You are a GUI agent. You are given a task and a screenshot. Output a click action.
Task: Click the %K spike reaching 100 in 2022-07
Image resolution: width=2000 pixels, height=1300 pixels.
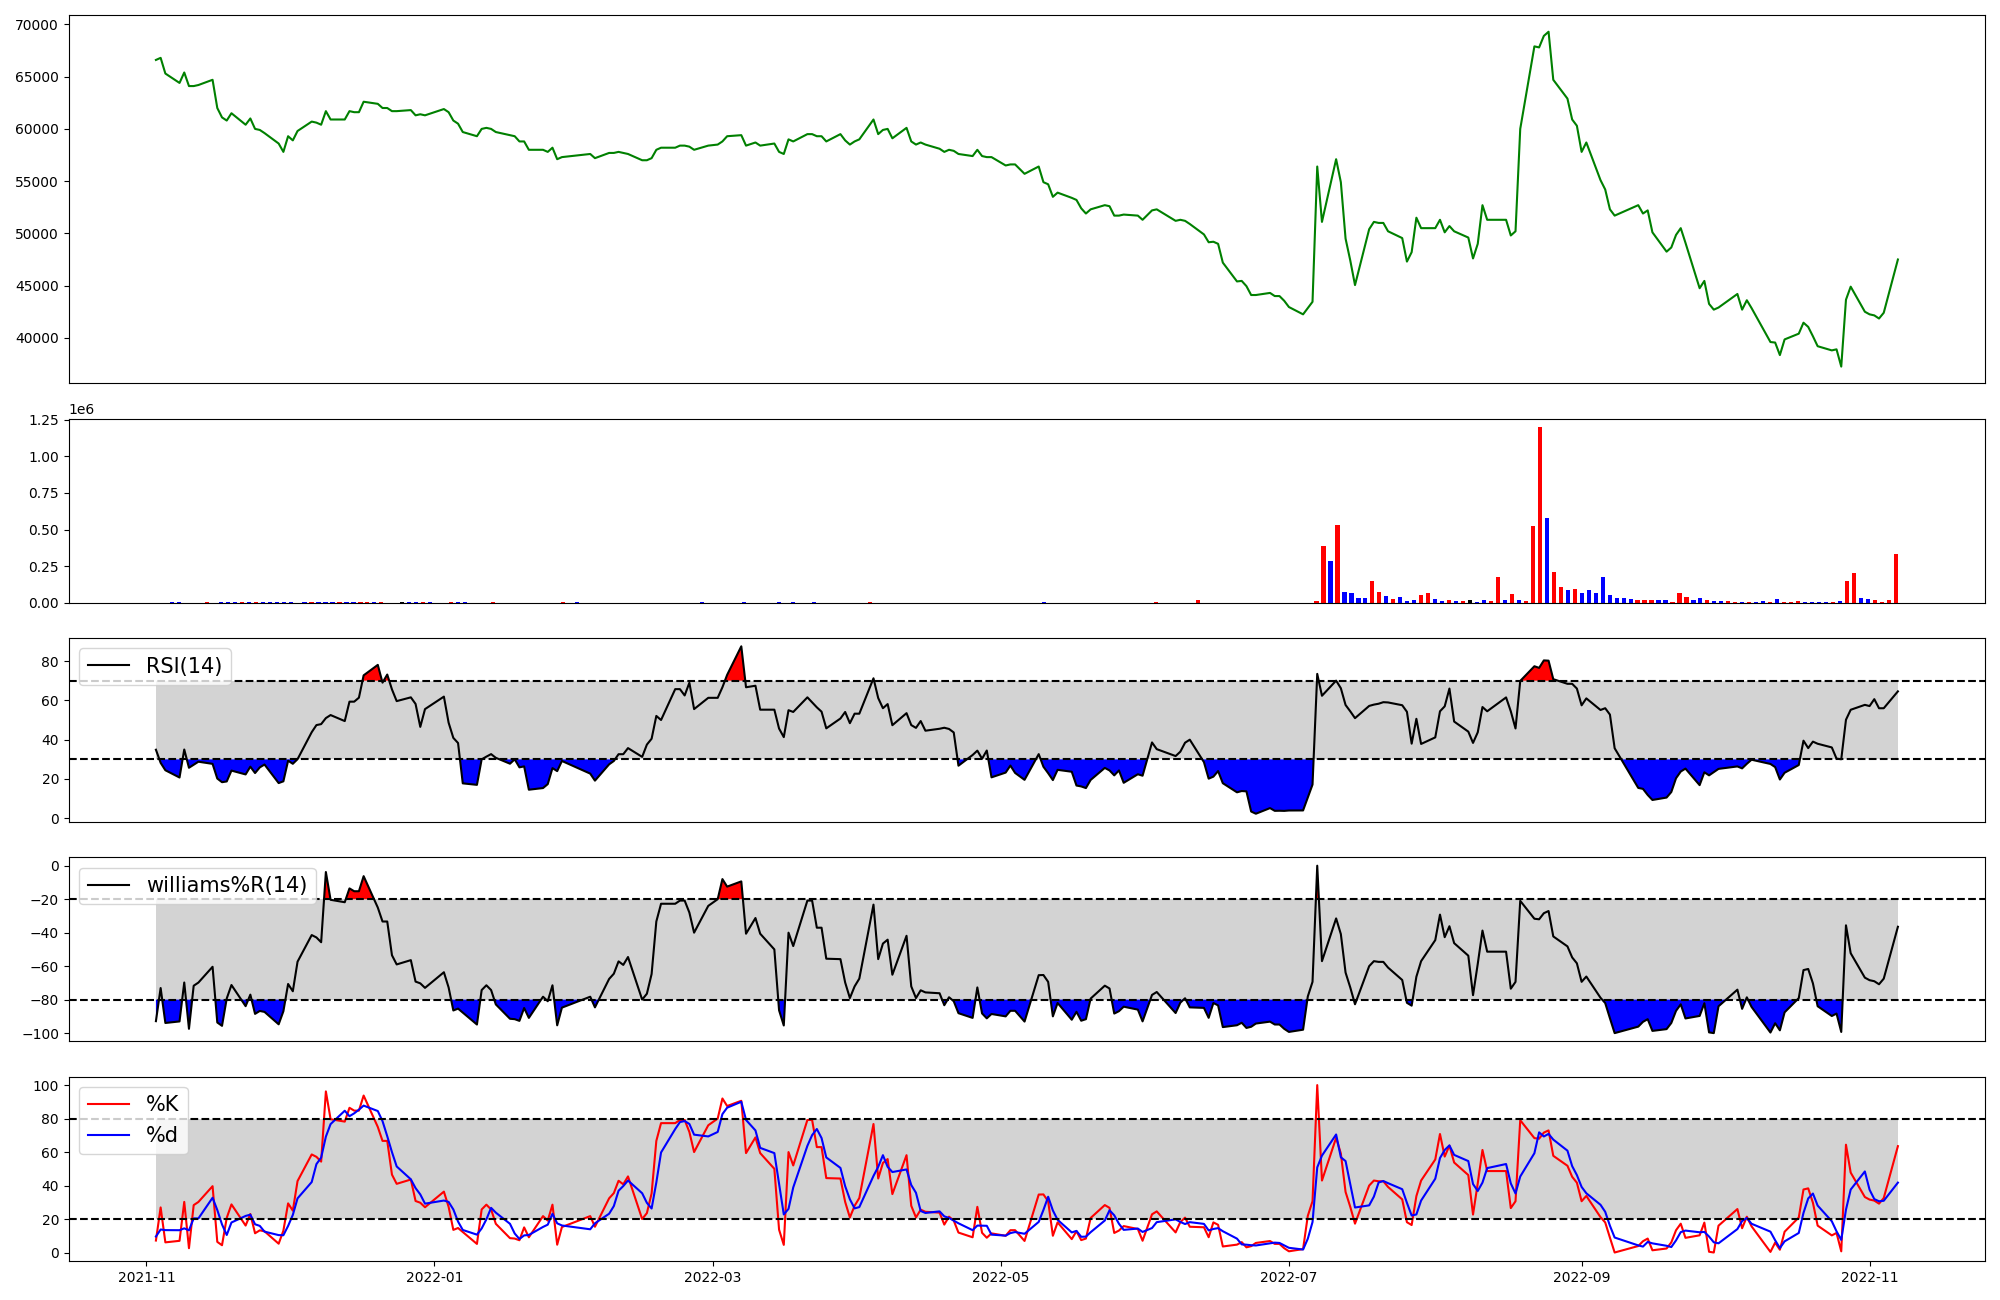click(1317, 1087)
